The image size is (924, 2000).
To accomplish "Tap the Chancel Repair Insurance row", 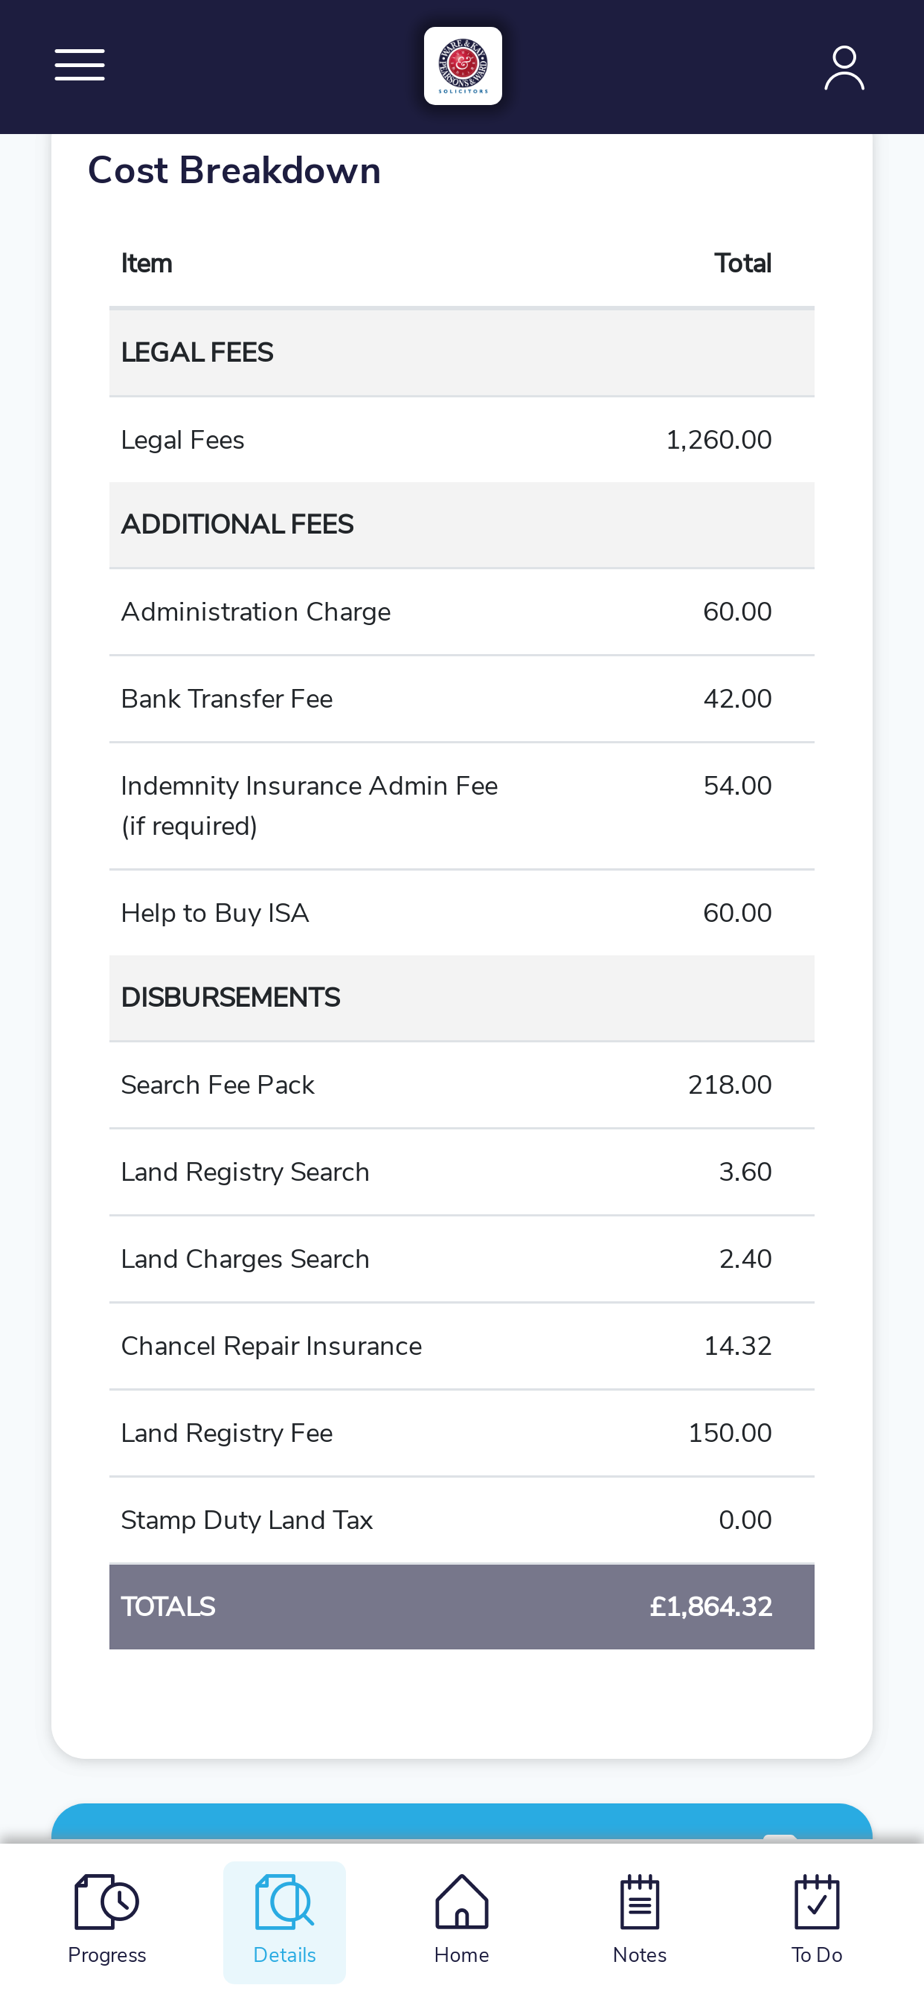I will click(x=461, y=1346).
